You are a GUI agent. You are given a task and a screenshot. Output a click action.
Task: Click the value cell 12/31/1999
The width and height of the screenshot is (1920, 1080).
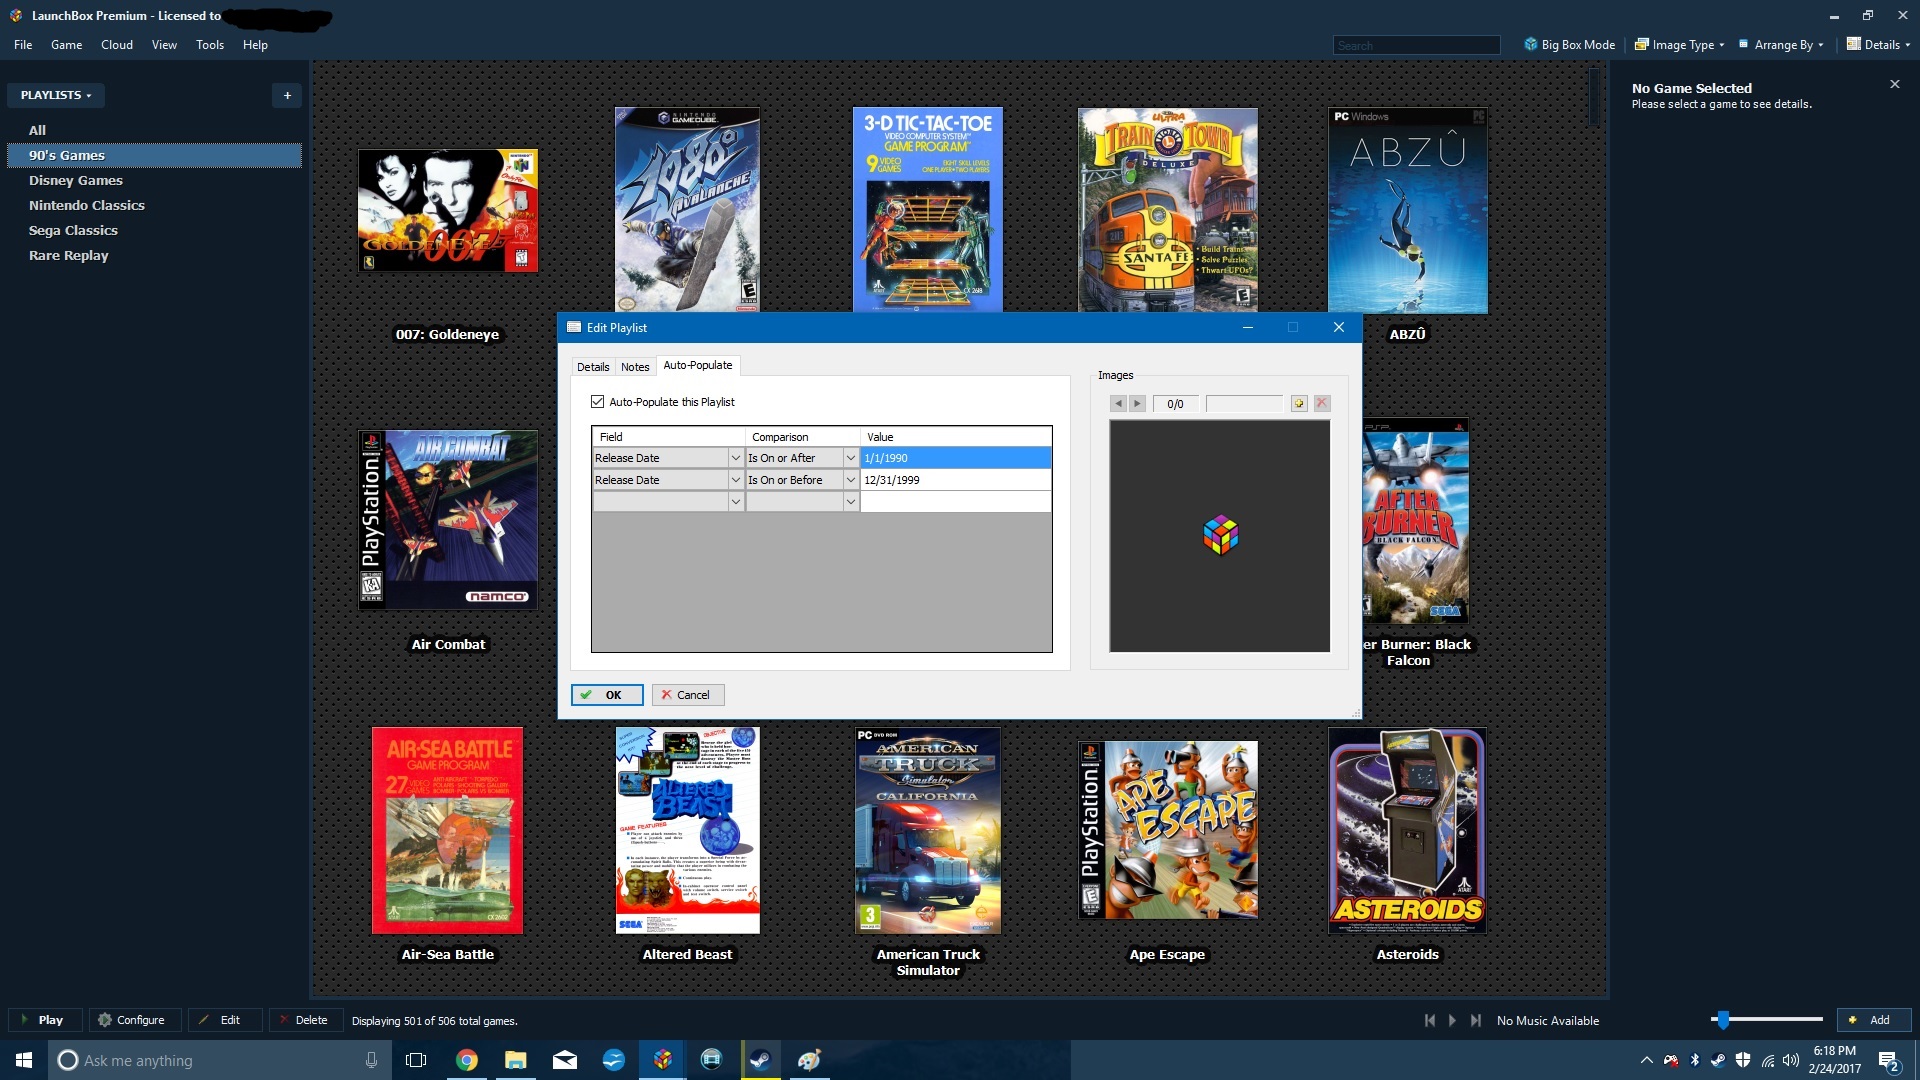tap(955, 480)
